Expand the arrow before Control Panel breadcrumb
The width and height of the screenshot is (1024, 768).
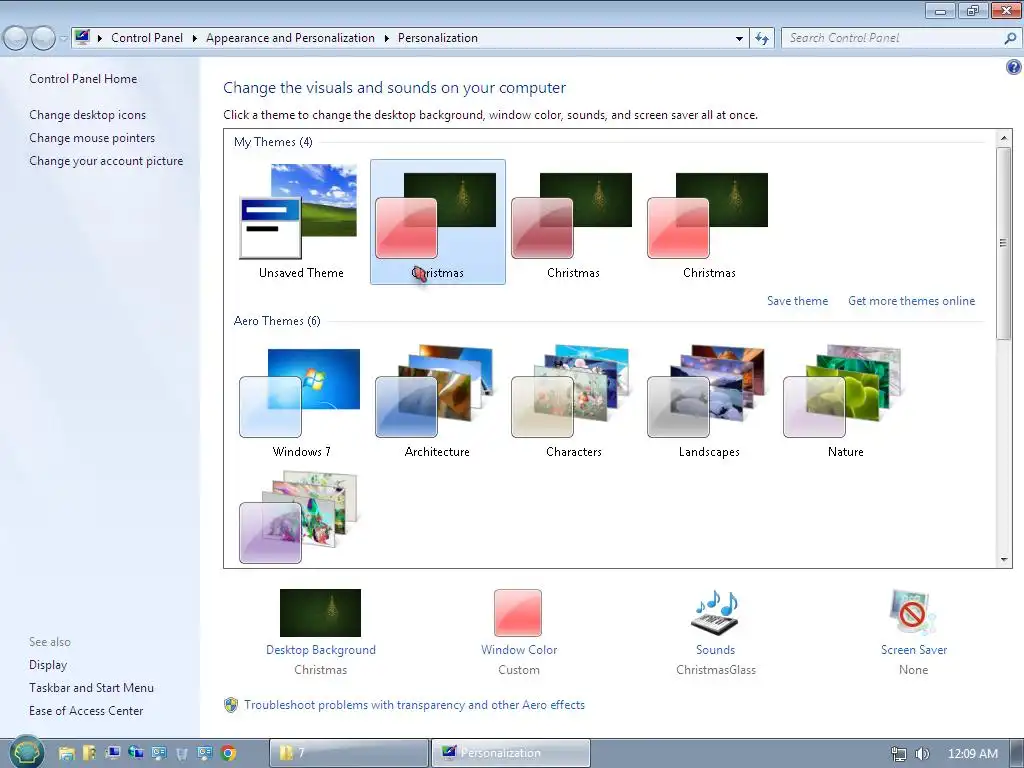(100, 39)
